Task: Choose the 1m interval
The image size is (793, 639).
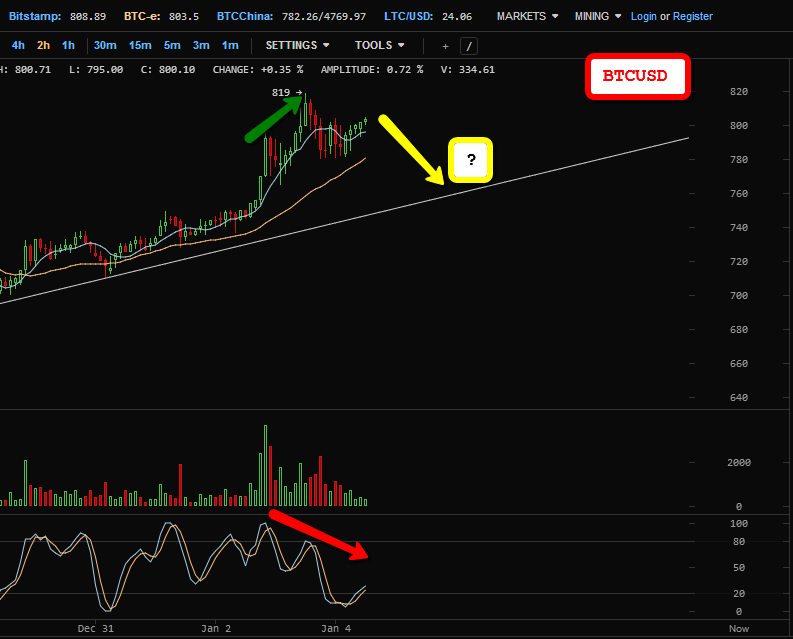Action: [230, 46]
